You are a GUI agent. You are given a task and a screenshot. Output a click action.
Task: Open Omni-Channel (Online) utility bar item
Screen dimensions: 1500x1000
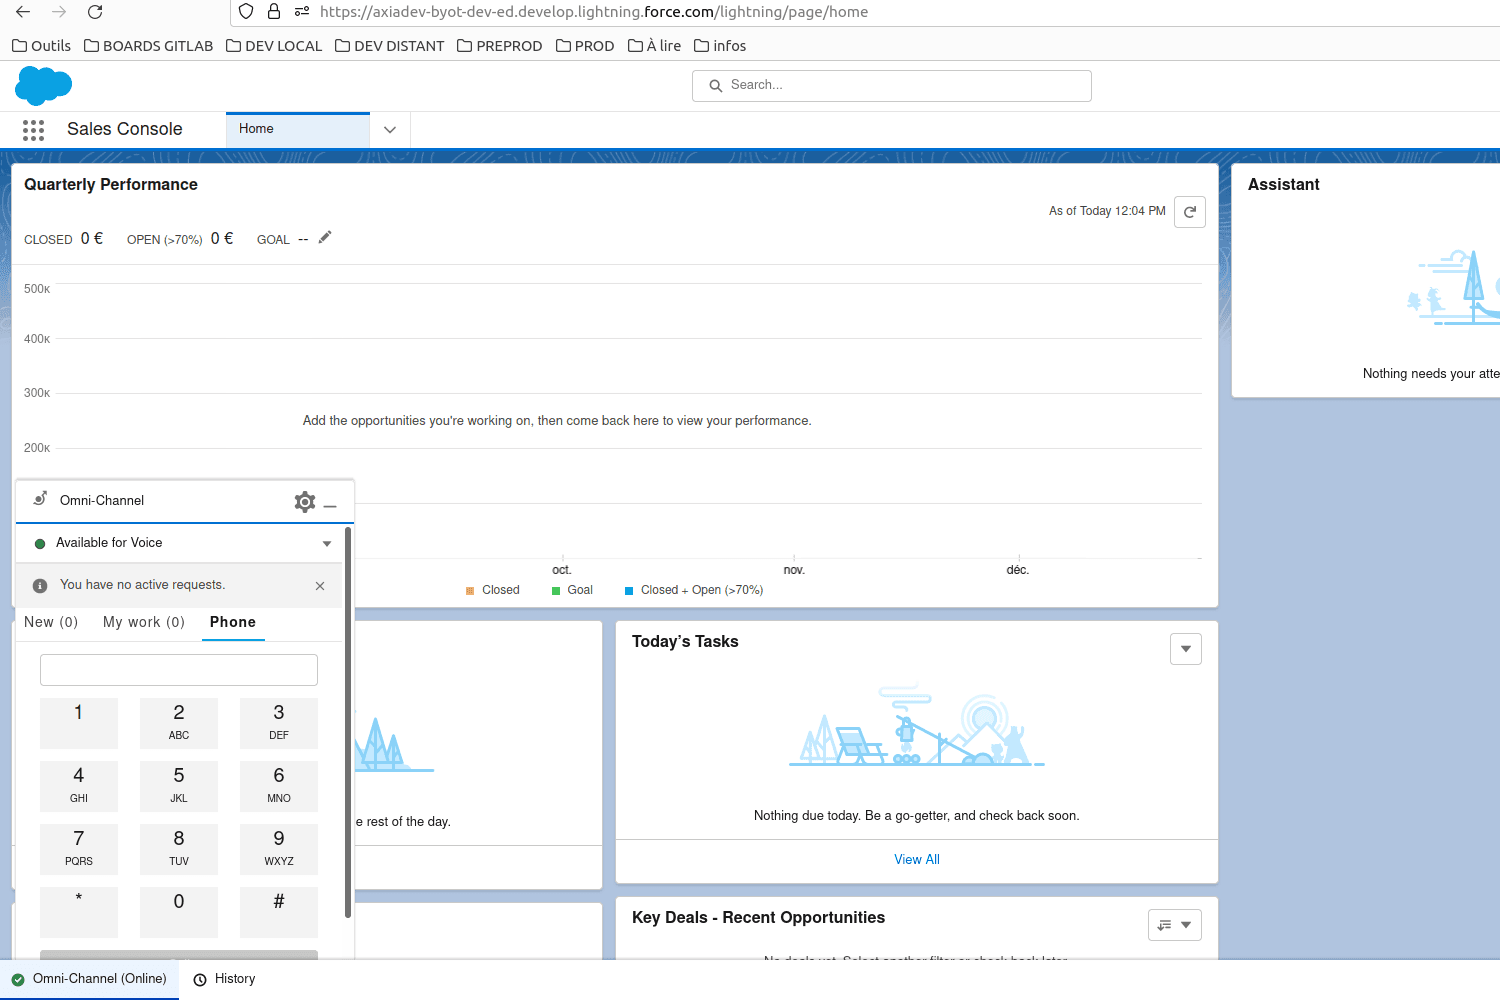tap(90, 980)
